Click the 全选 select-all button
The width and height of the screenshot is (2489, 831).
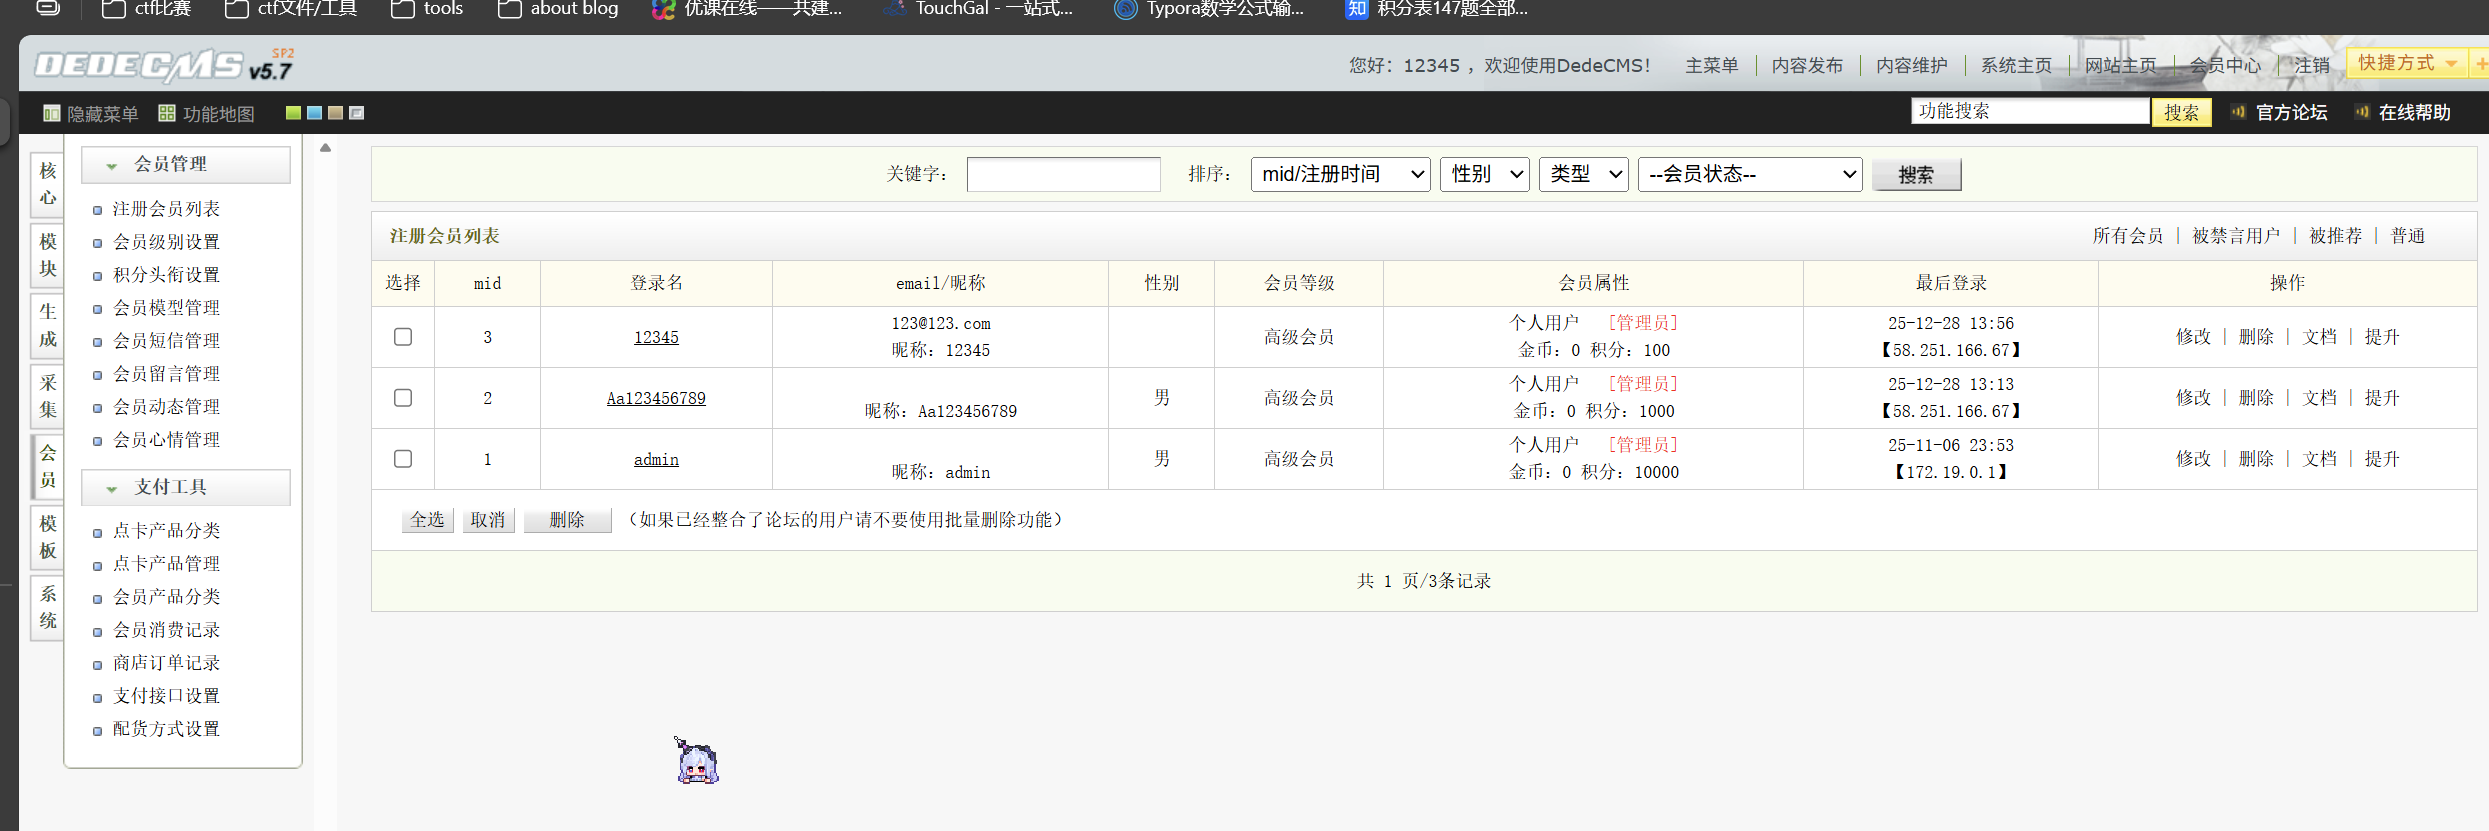(x=427, y=520)
